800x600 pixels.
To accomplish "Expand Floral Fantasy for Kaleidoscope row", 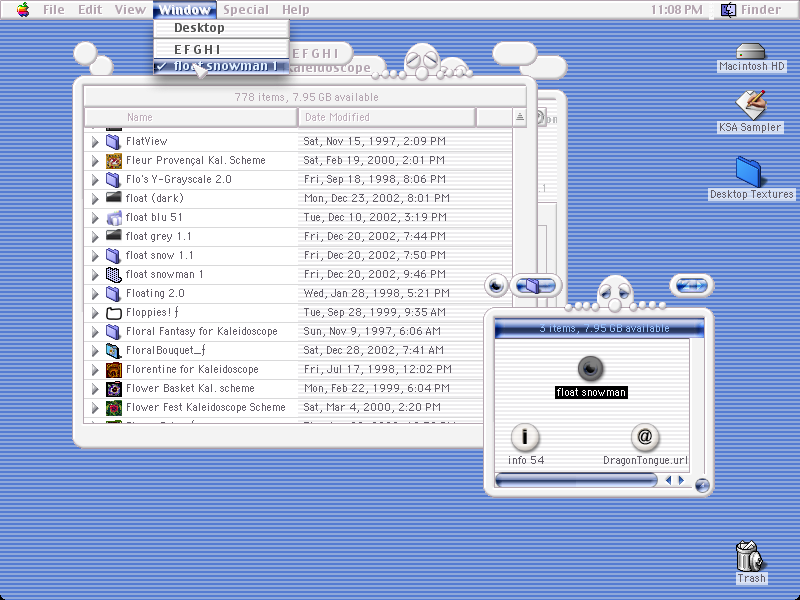I will 95,332.
